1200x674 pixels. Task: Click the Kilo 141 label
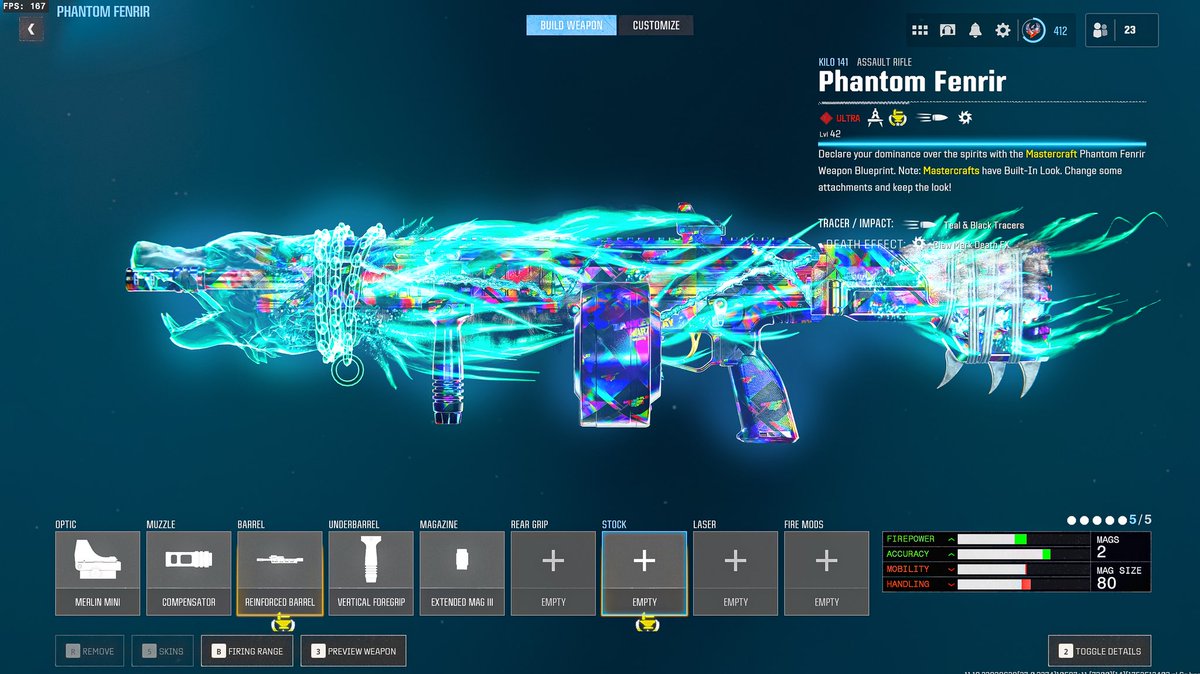point(833,61)
